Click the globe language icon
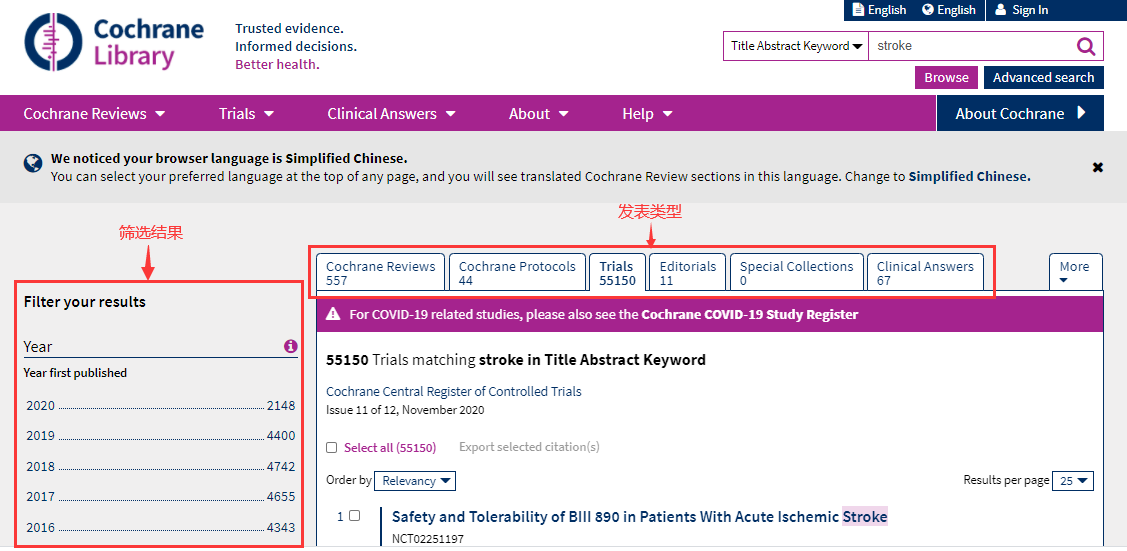Image resolution: width=1127 pixels, height=551 pixels. [928, 10]
